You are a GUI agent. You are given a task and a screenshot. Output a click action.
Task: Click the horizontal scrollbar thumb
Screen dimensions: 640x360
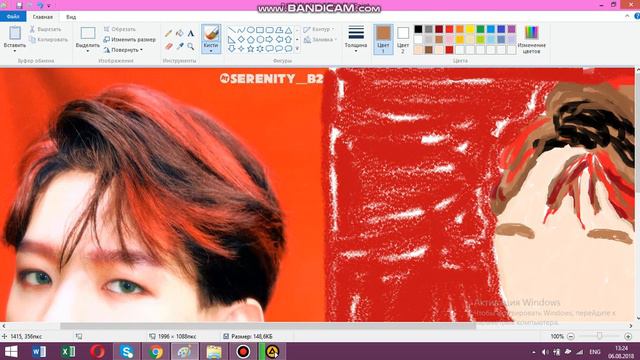[x=268, y=326]
